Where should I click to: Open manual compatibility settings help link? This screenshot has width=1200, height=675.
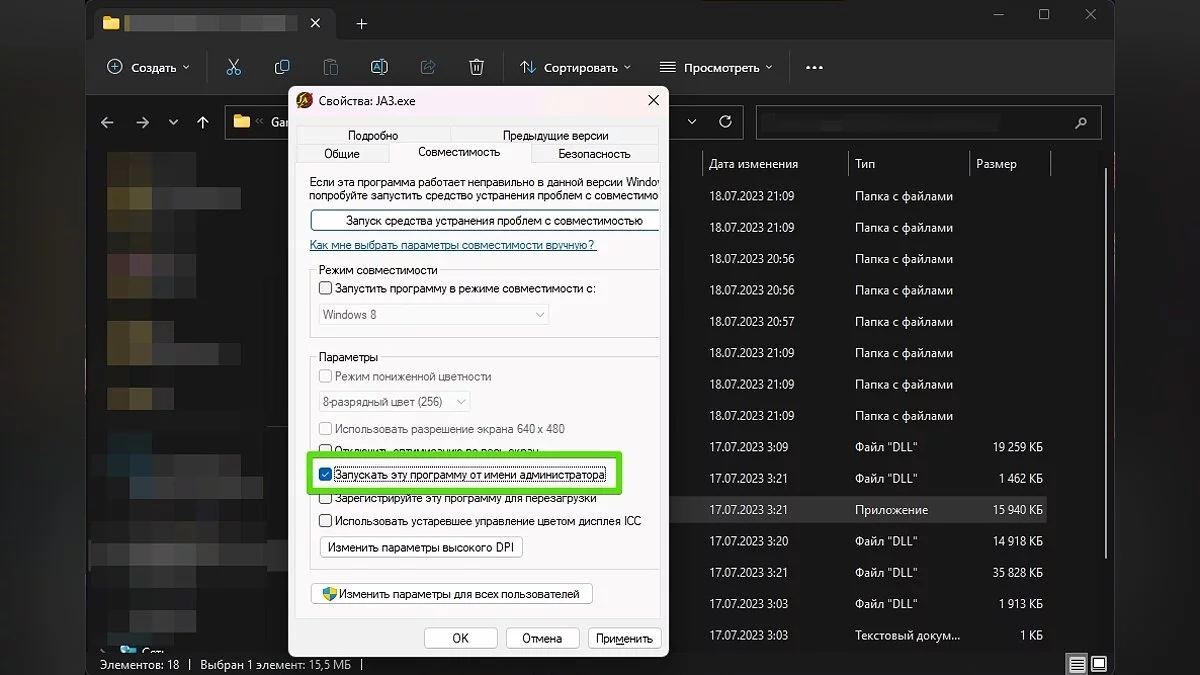452,245
